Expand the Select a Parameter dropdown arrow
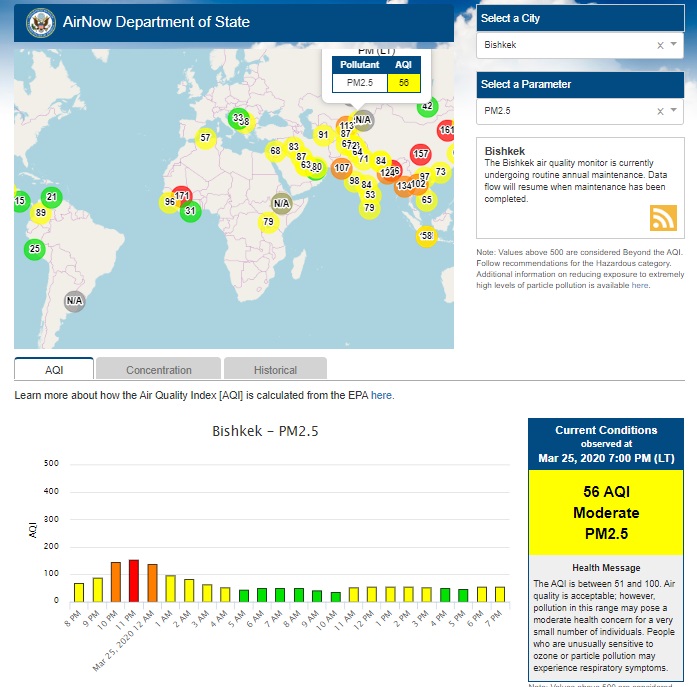 click(x=674, y=111)
